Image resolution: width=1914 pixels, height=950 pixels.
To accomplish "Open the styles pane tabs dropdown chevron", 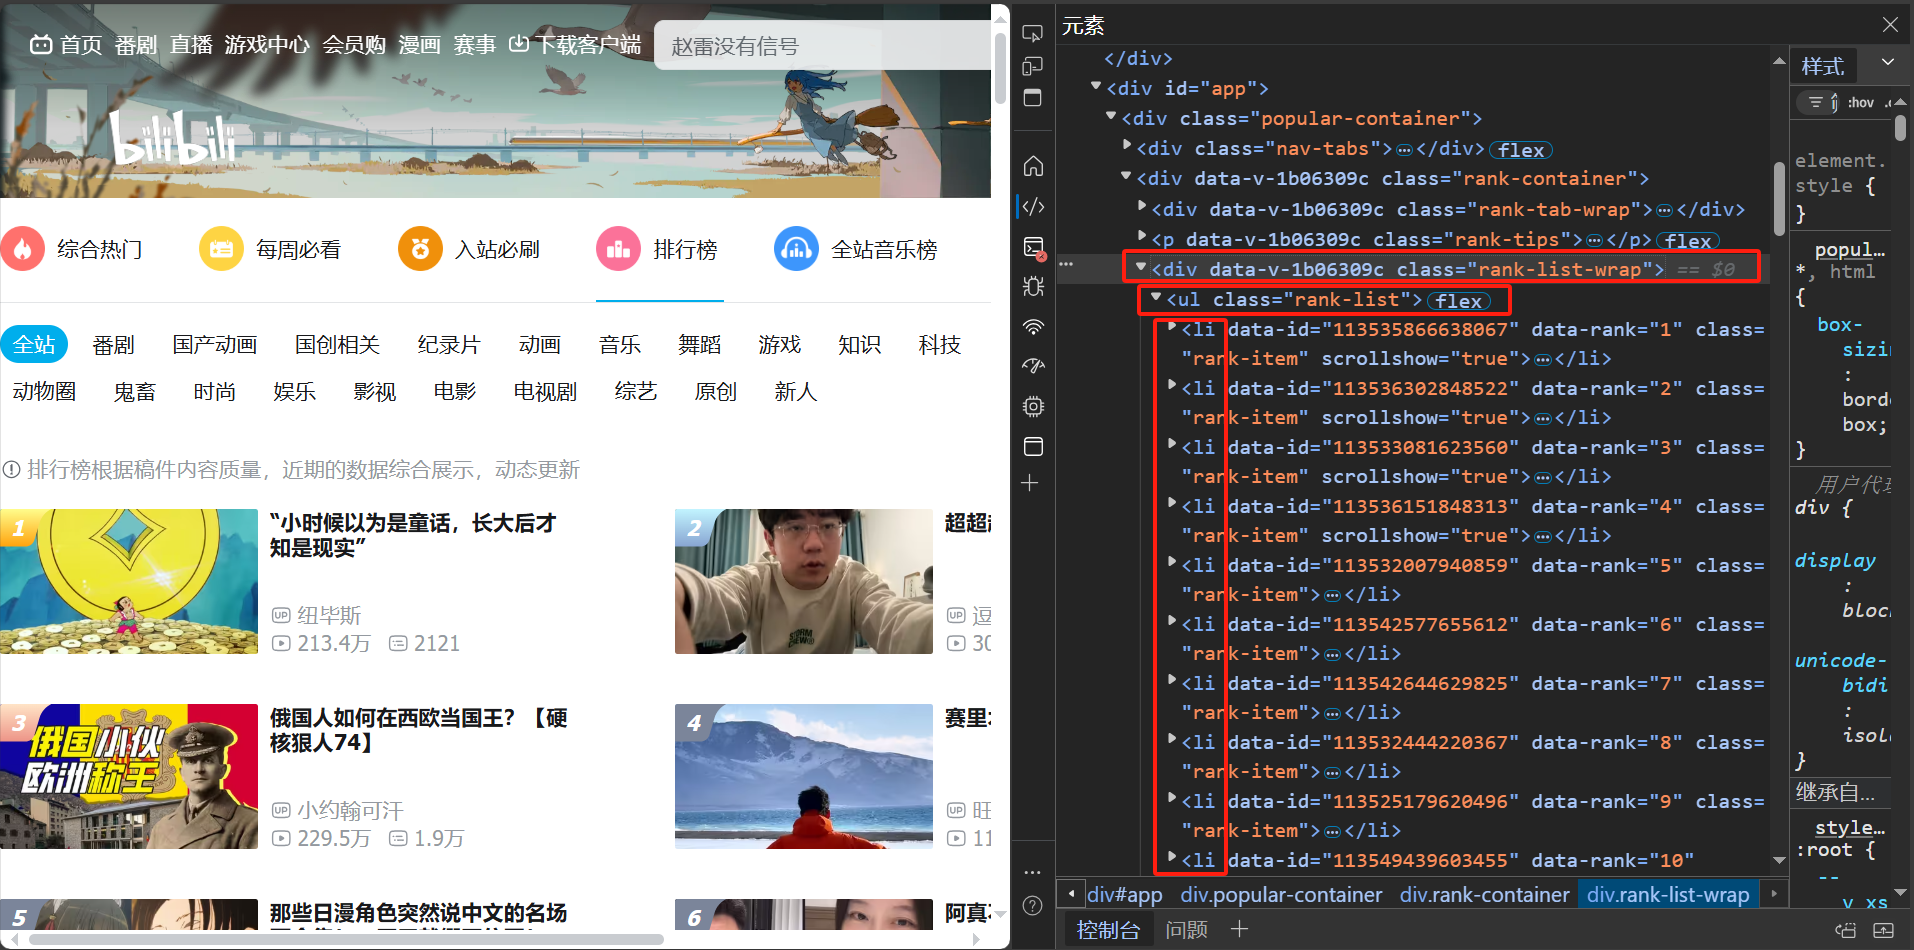I will [1888, 63].
